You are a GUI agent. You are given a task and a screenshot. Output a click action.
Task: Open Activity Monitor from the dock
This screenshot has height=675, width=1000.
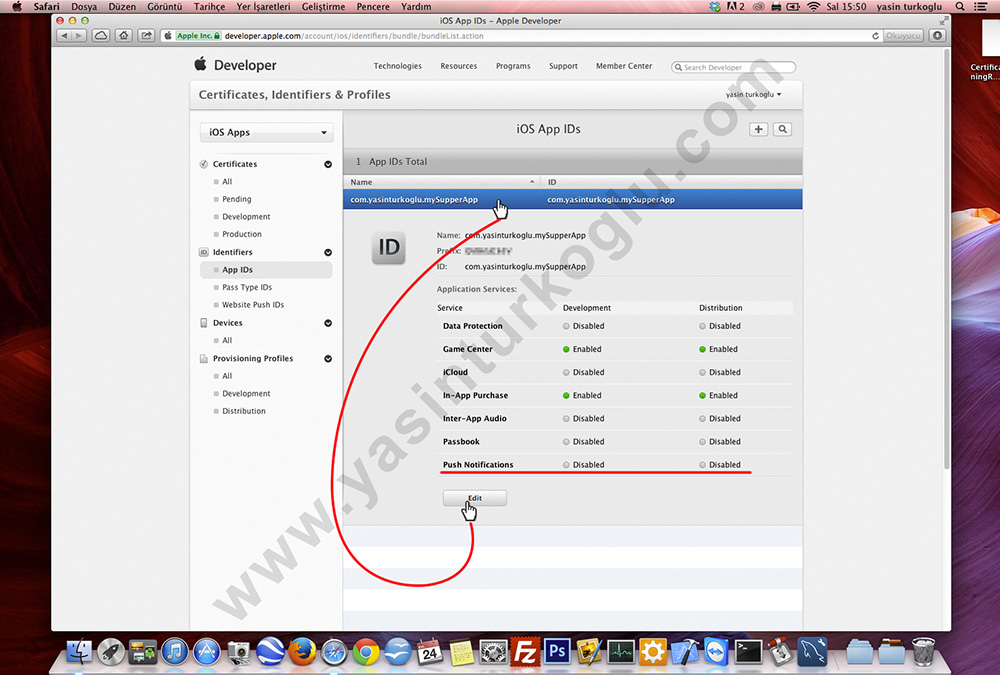(x=621, y=652)
